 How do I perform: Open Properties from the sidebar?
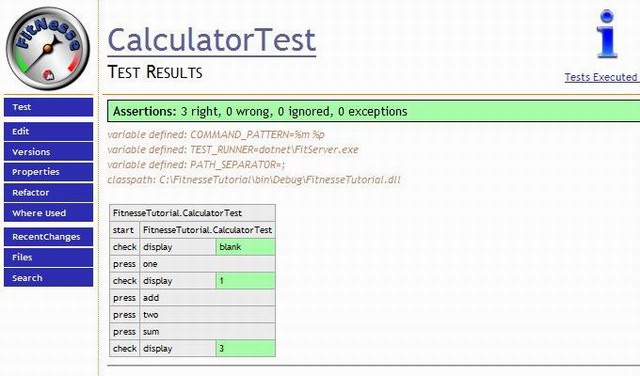[49, 172]
